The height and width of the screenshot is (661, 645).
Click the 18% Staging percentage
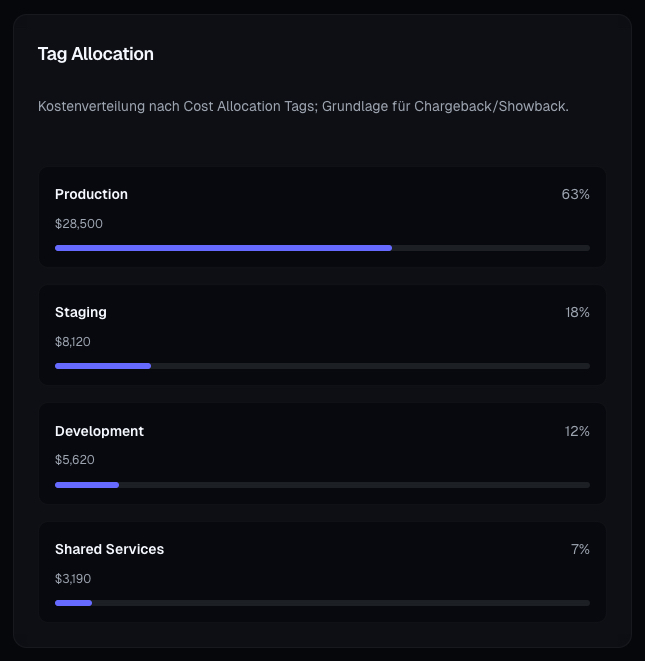click(x=577, y=312)
